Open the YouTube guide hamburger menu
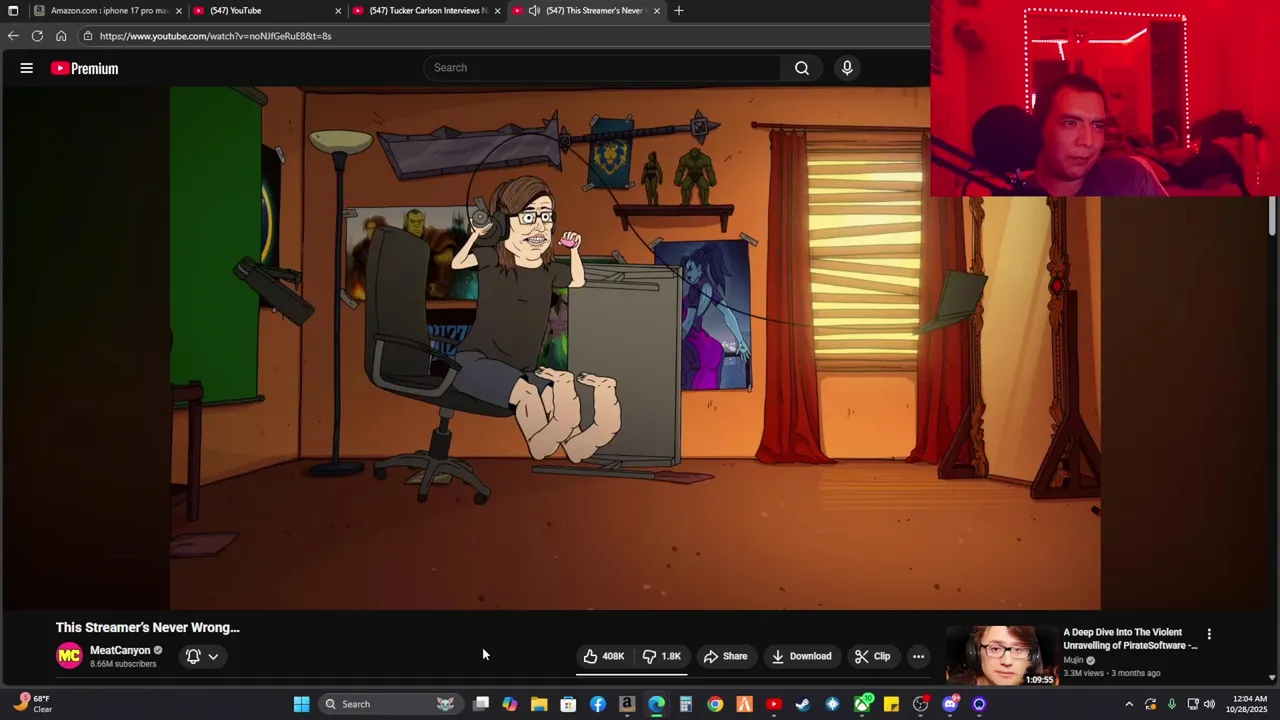The height and width of the screenshot is (720, 1280). tap(27, 68)
